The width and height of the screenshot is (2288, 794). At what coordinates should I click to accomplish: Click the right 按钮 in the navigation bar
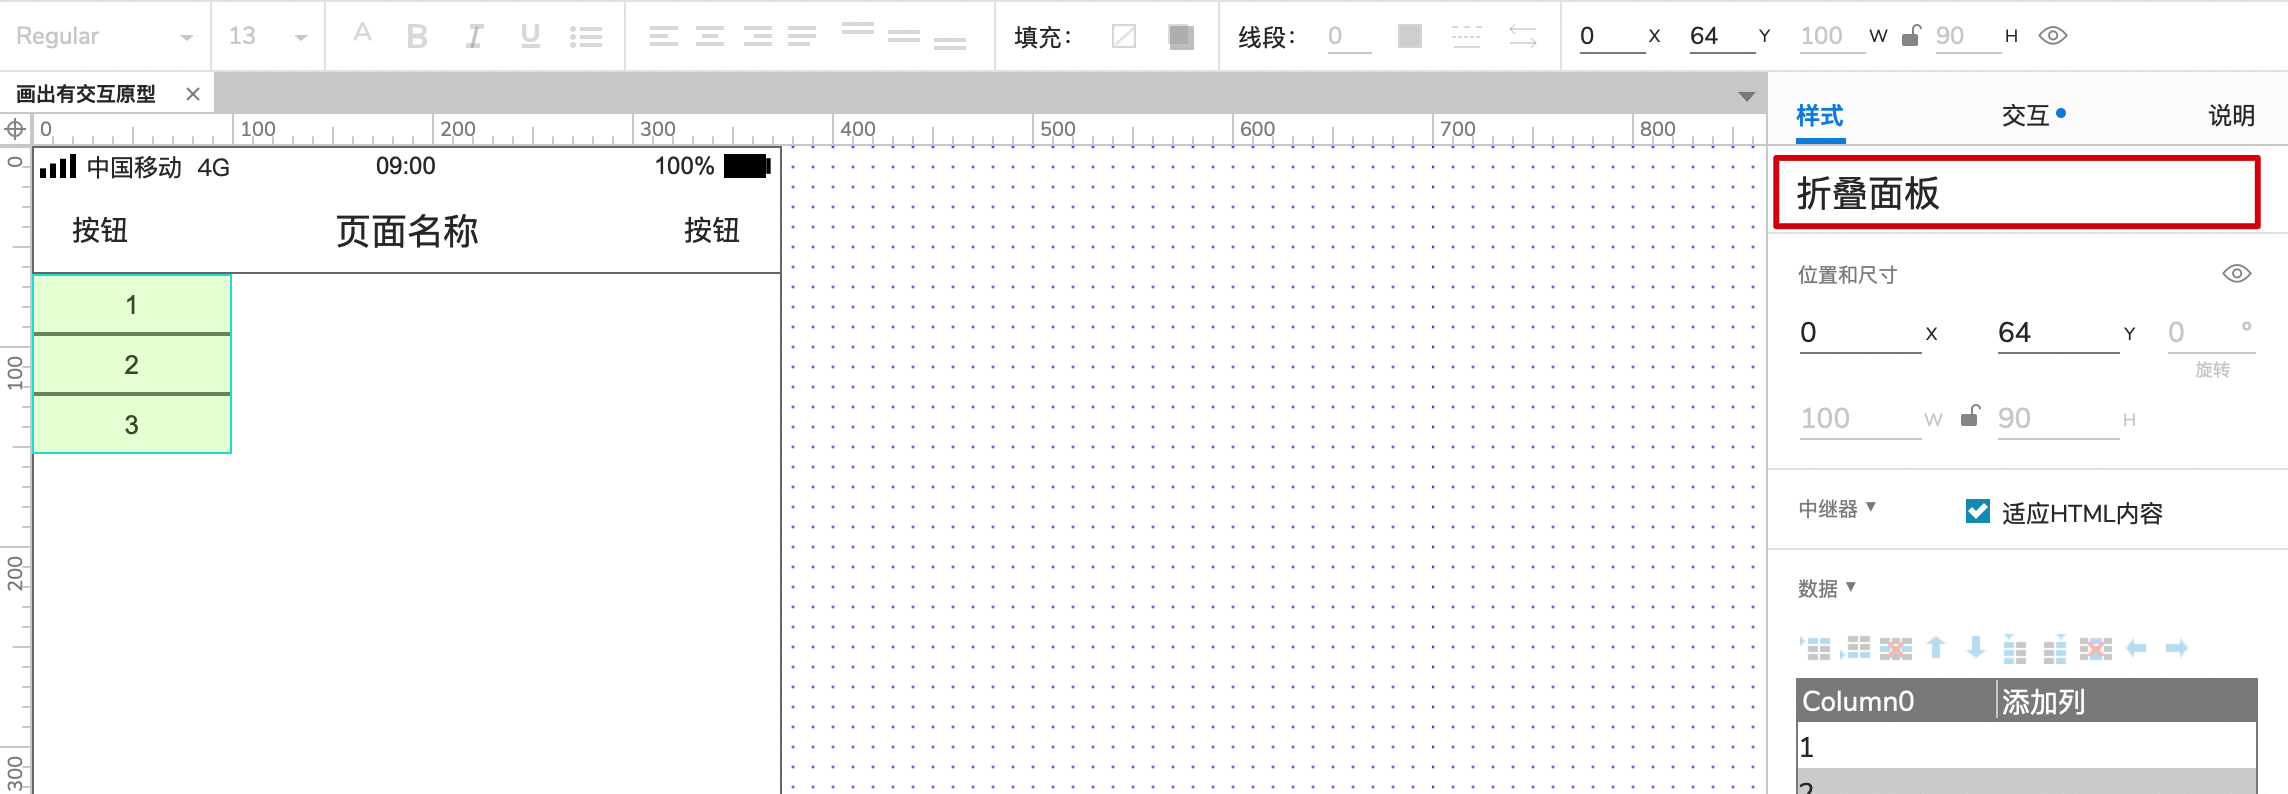click(712, 230)
